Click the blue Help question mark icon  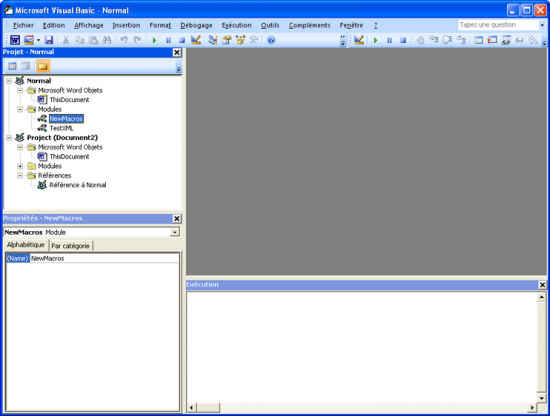coord(271,40)
